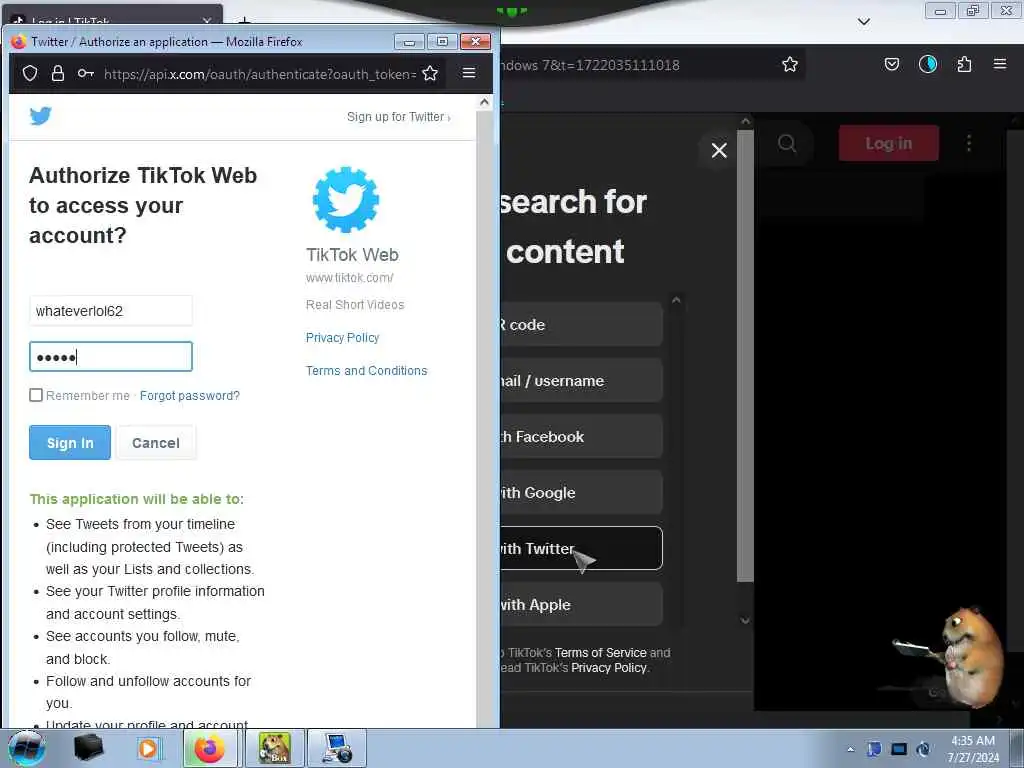1024x768 pixels.
Task: Open the black box taskbar application
Action: (88, 748)
